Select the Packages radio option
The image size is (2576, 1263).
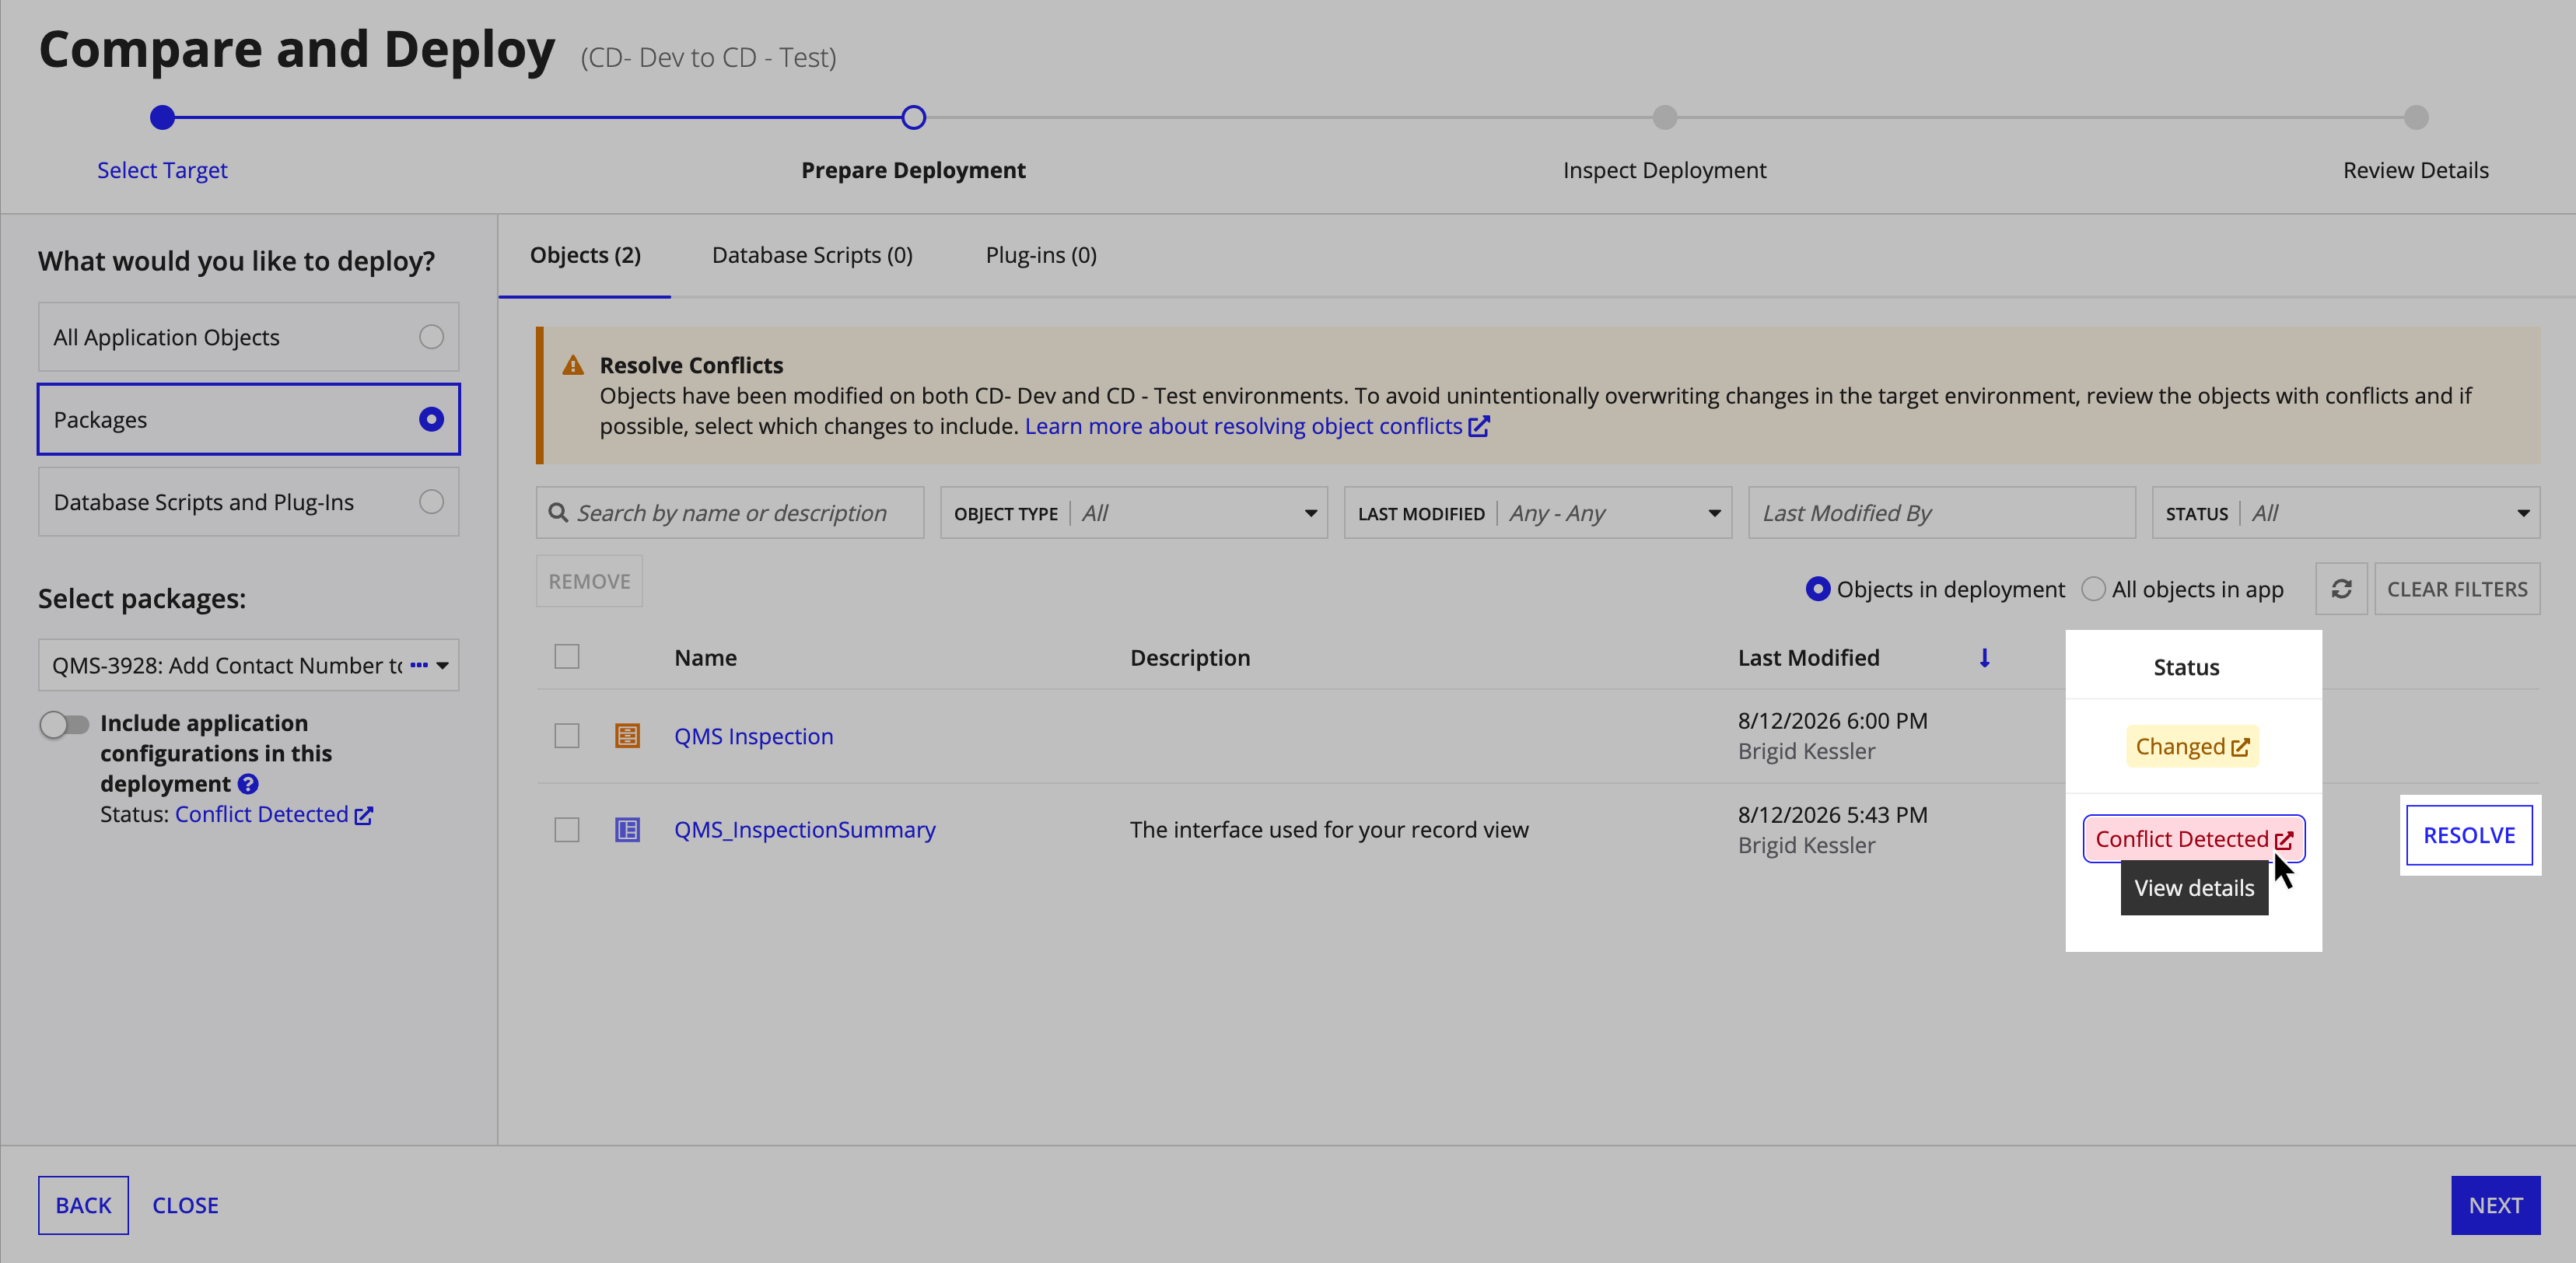coord(249,419)
